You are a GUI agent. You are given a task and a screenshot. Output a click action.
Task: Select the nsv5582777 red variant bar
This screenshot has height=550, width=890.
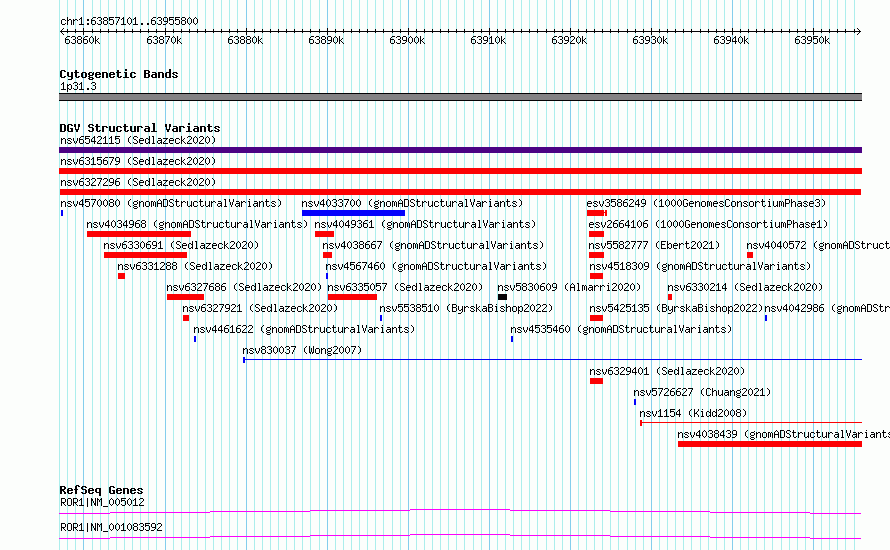596,255
